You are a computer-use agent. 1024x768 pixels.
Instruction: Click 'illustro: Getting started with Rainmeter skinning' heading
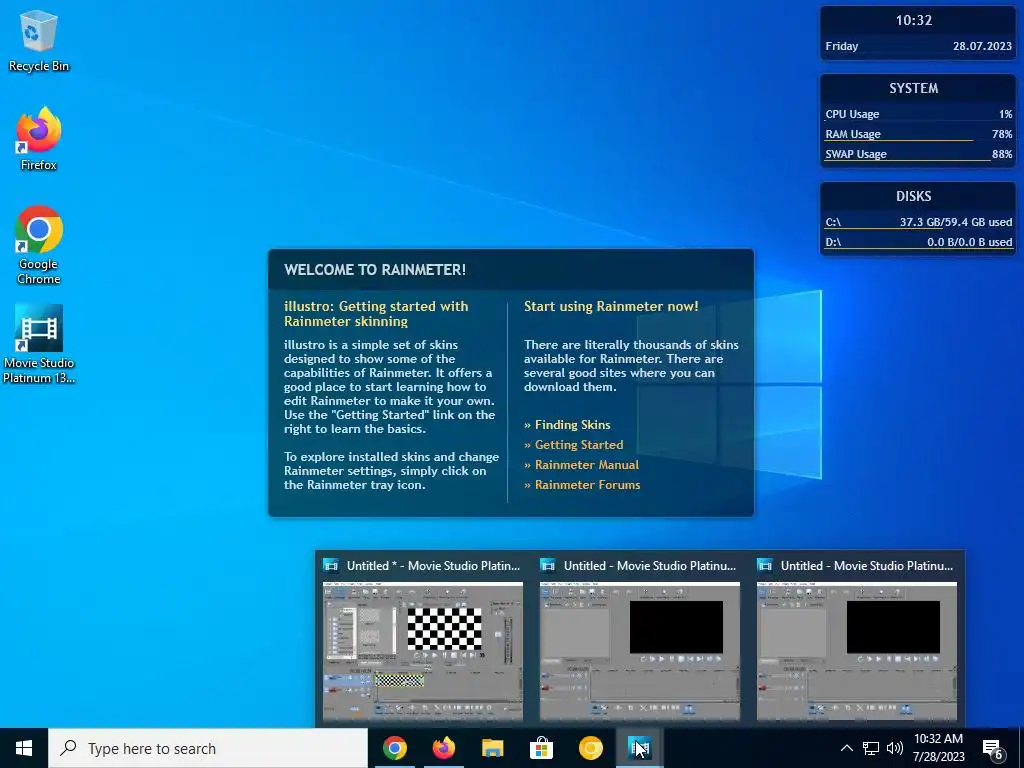click(x=376, y=313)
